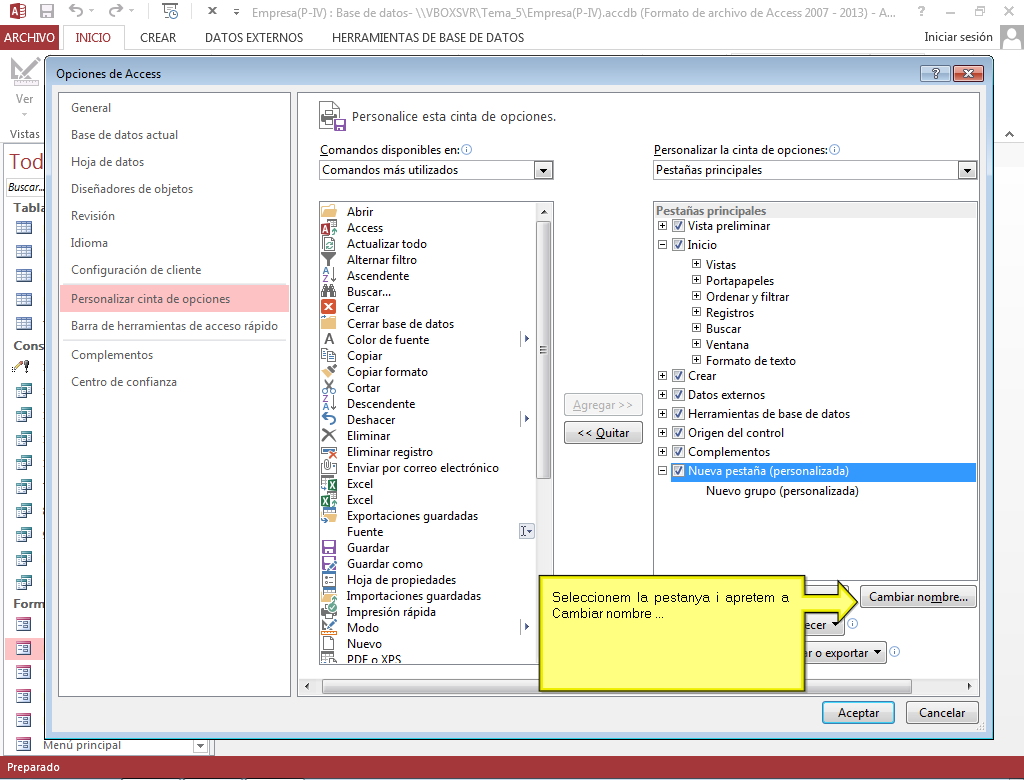The width and height of the screenshot is (1024, 780).
Task: Select the Enviar por correo electrónico icon
Action: (329, 468)
